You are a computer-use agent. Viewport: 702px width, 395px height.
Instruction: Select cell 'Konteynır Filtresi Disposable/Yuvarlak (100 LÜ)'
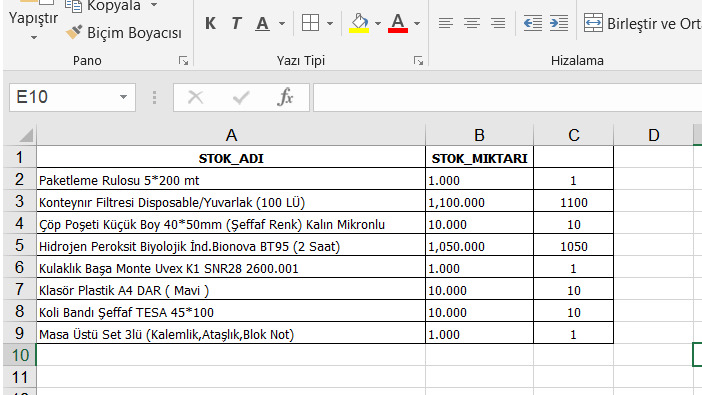[231, 202]
